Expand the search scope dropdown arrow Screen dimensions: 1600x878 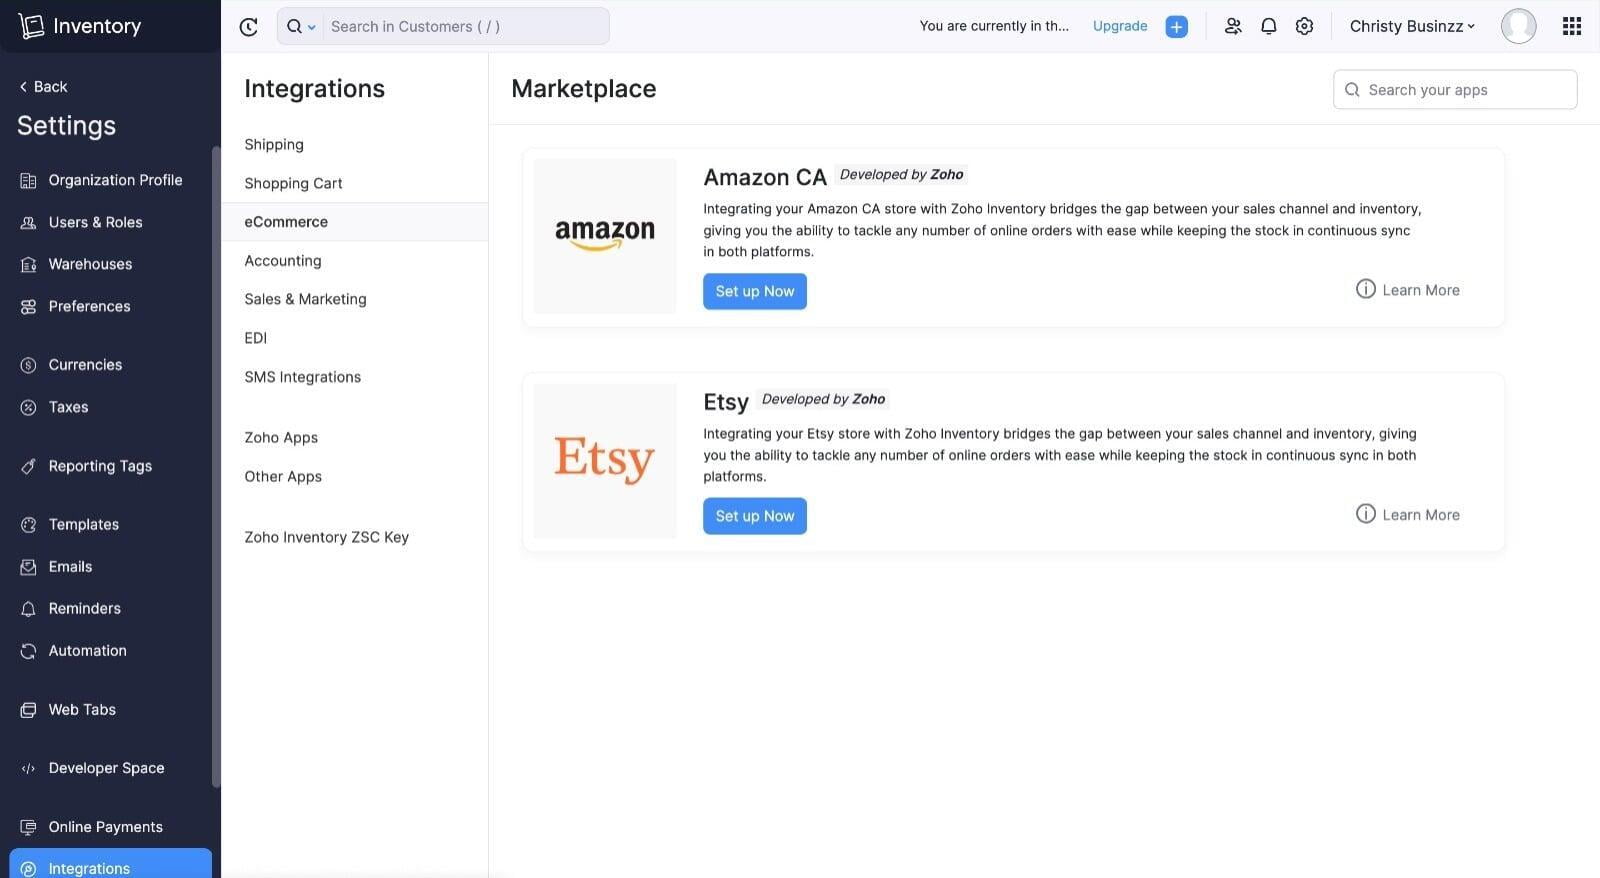pos(311,27)
